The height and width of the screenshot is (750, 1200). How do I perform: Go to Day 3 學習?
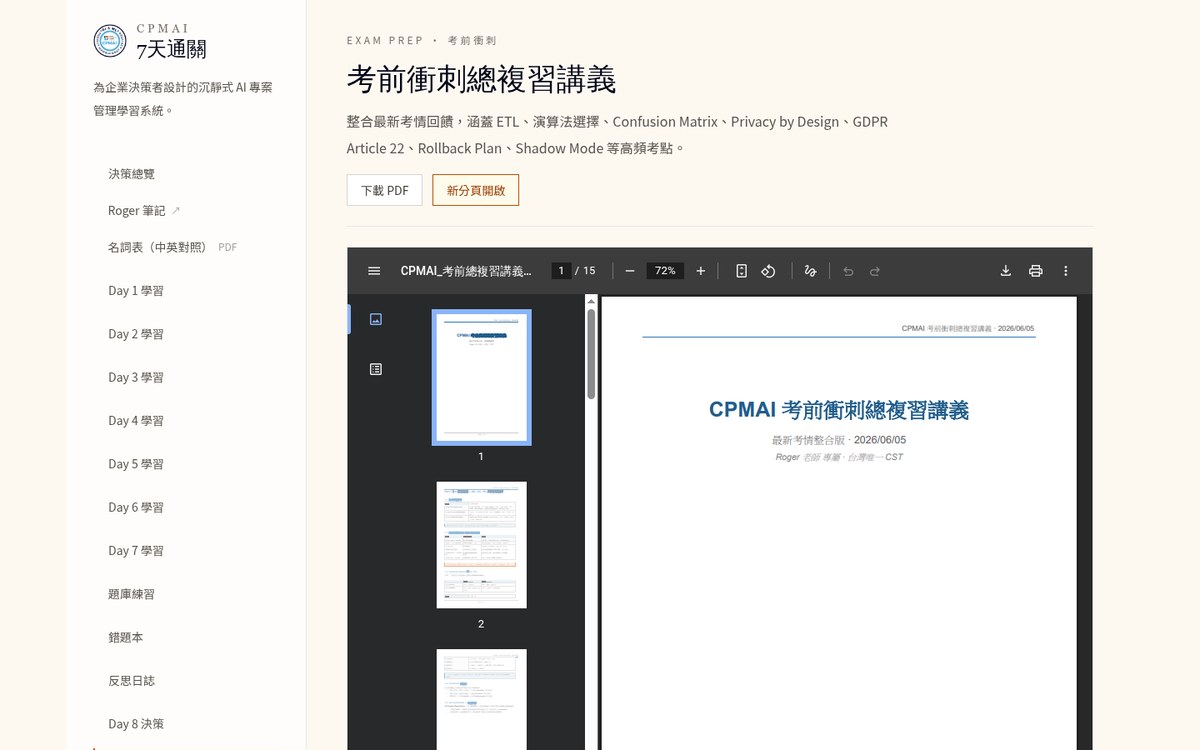[136, 377]
